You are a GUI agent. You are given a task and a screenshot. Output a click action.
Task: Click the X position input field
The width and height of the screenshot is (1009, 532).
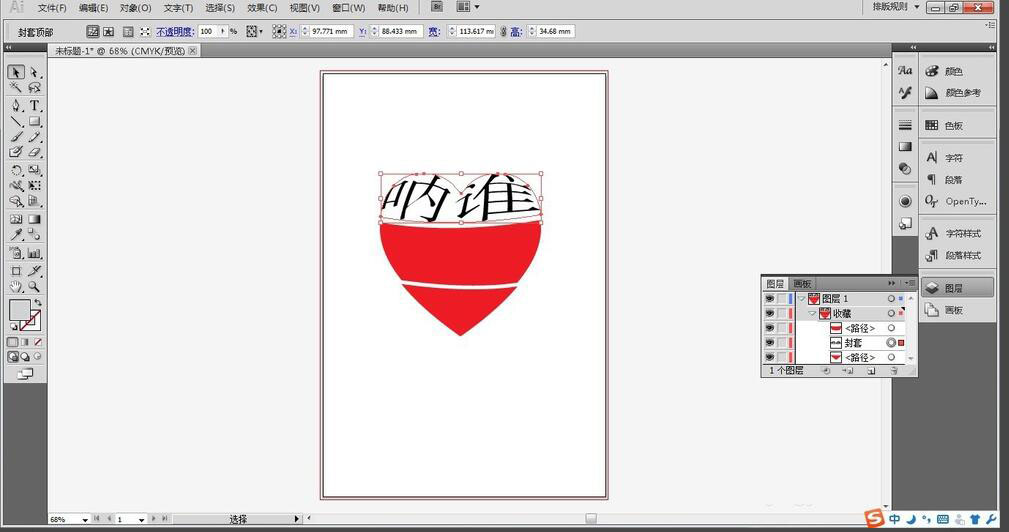(331, 31)
